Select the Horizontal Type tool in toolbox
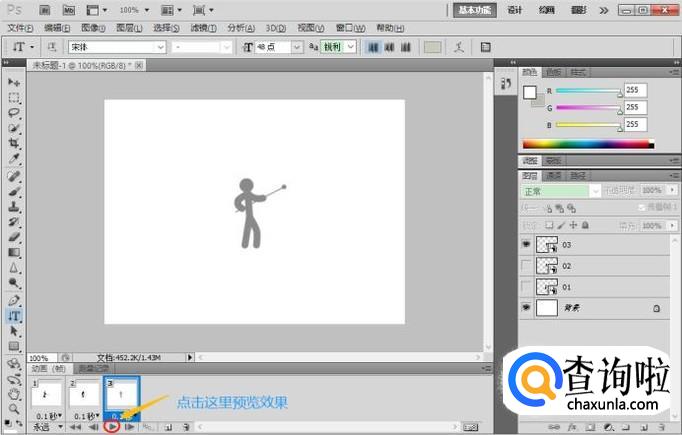 click(x=15, y=315)
